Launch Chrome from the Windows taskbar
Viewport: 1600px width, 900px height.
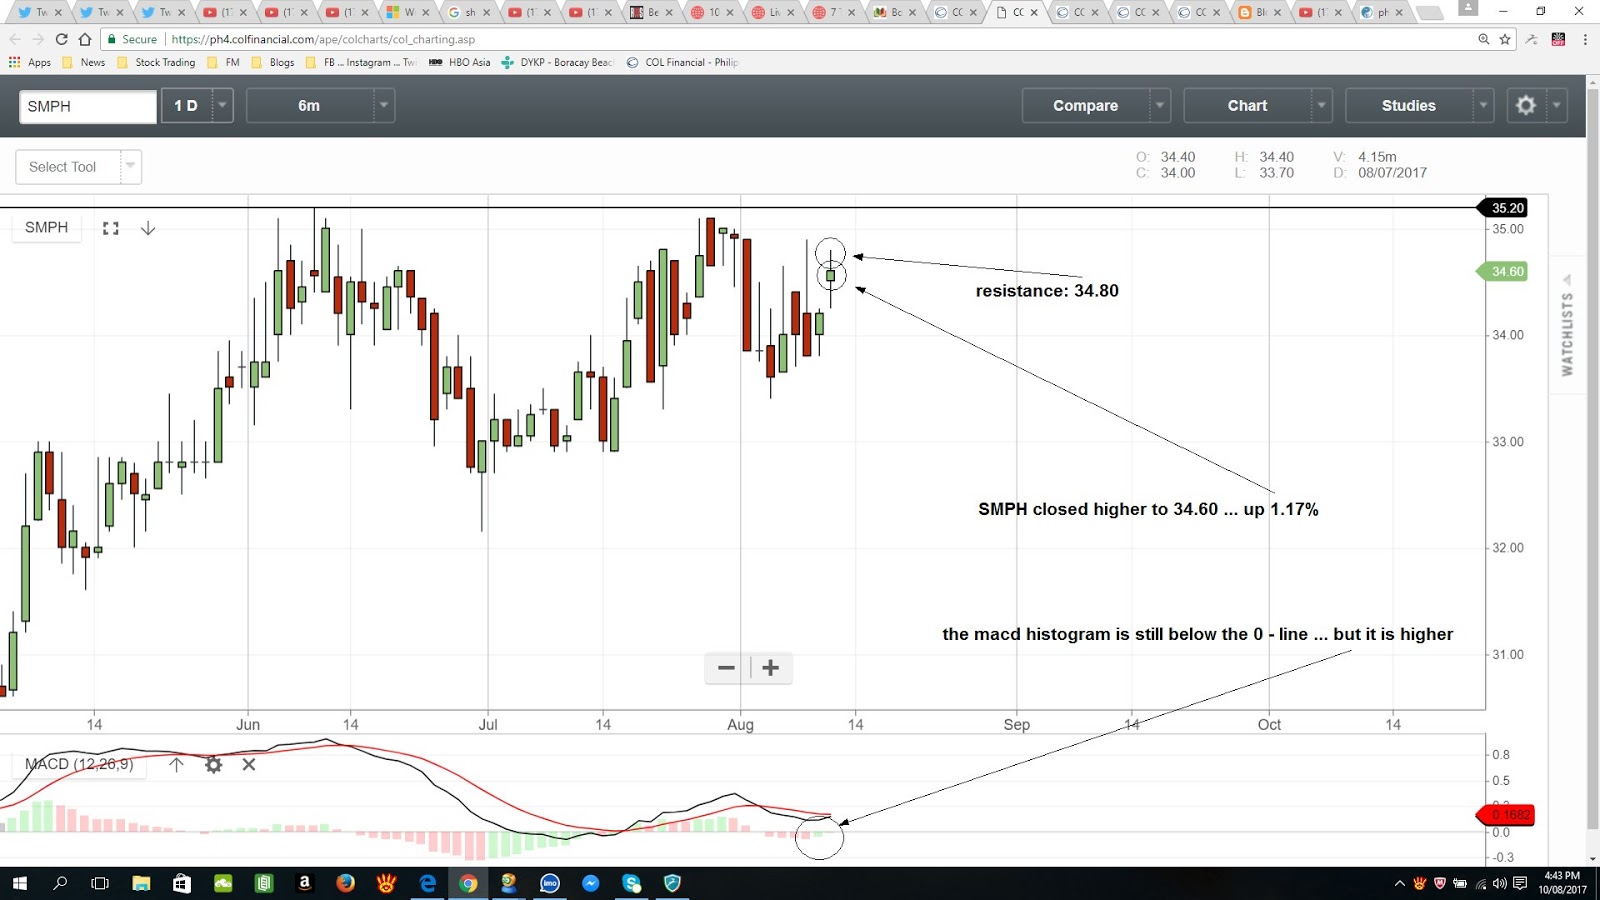(x=469, y=884)
